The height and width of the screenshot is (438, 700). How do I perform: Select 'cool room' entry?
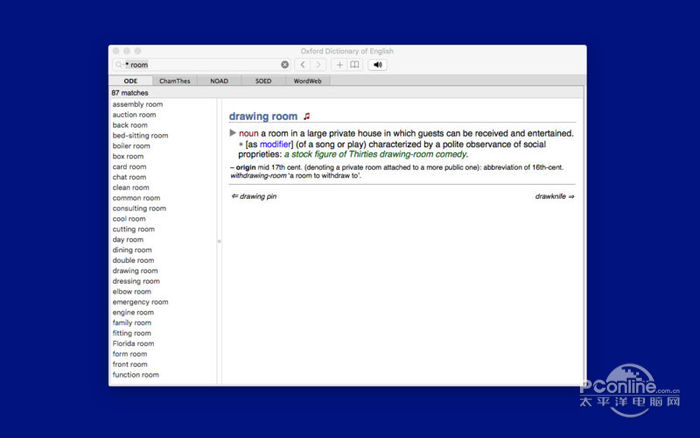pos(129,219)
